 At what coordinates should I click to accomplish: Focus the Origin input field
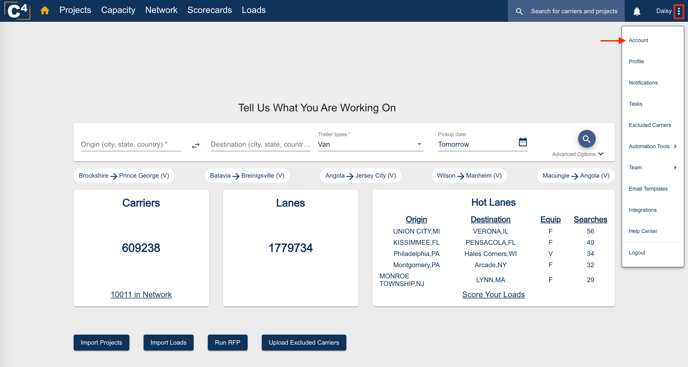pos(130,144)
